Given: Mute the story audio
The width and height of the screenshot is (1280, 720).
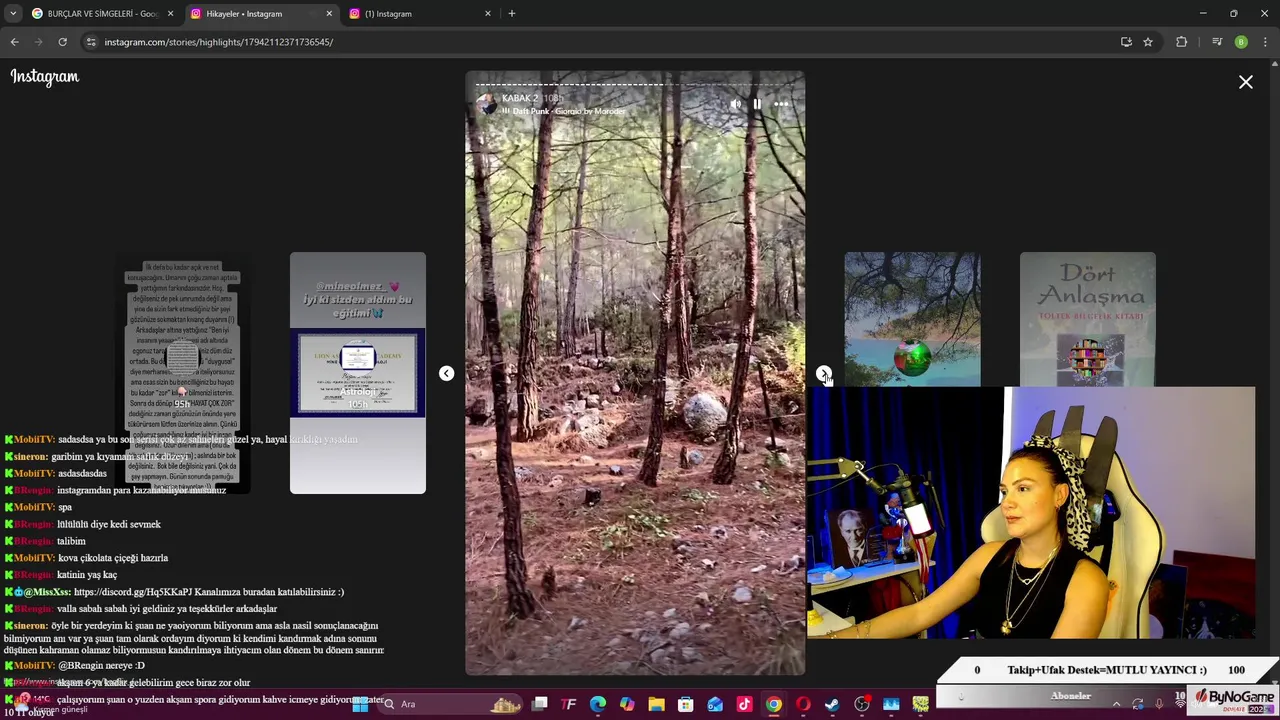Looking at the screenshot, I should (x=736, y=104).
